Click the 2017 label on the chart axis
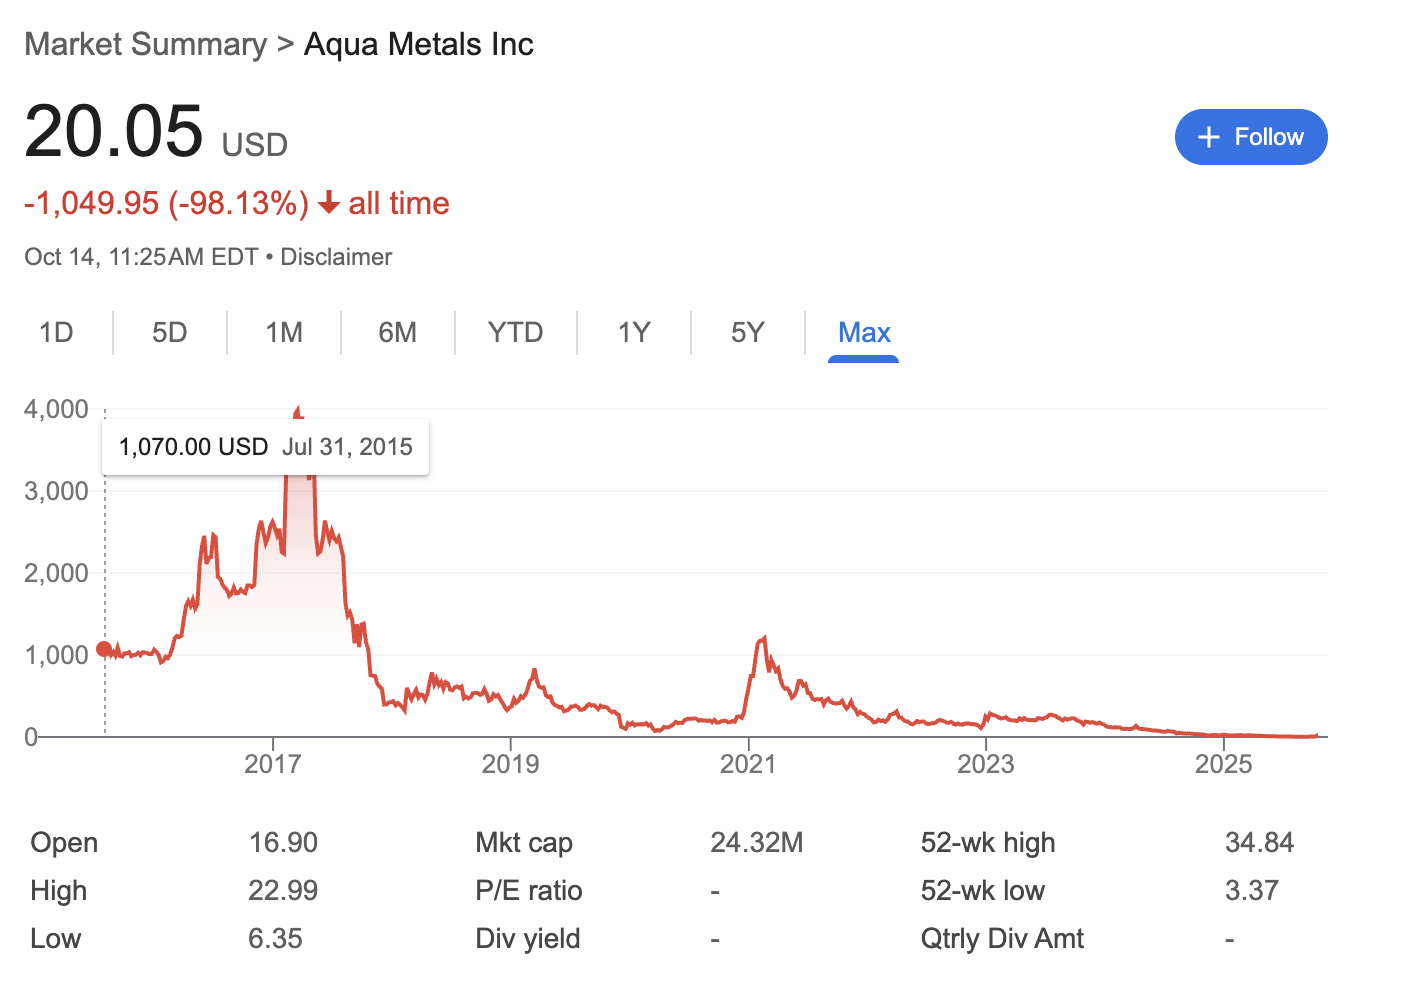 (x=273, y=764)
